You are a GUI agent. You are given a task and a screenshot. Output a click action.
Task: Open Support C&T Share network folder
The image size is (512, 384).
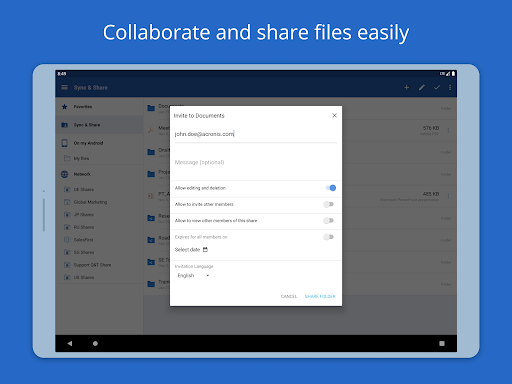[100, 265]
